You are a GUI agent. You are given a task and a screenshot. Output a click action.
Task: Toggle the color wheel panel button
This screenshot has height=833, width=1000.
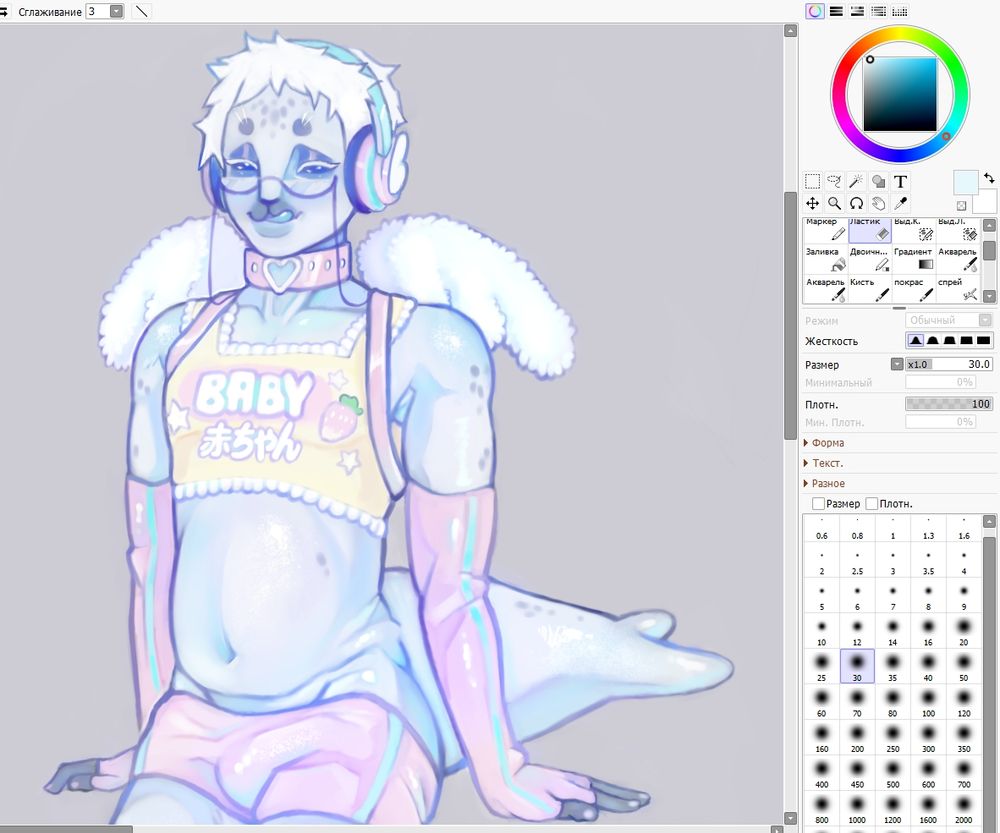[814, 11]
